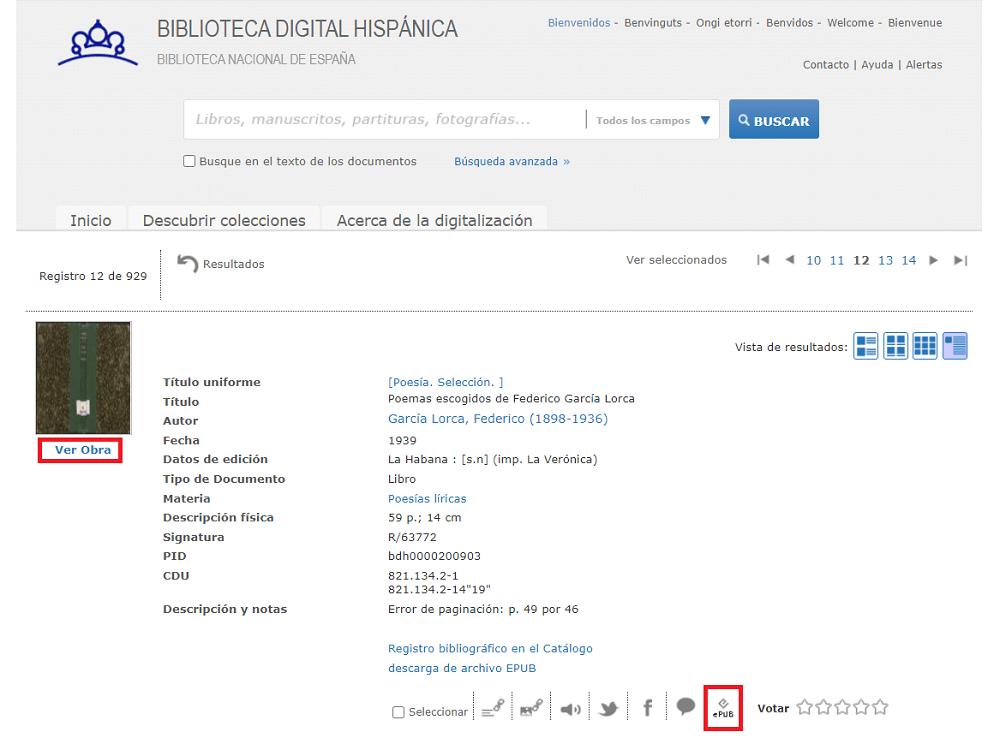Viewport: 1000px width, 738px height.
Task: Check 'Busque en el texto de los documentos'
Action: pyautogui.click(x=189, y=161)
